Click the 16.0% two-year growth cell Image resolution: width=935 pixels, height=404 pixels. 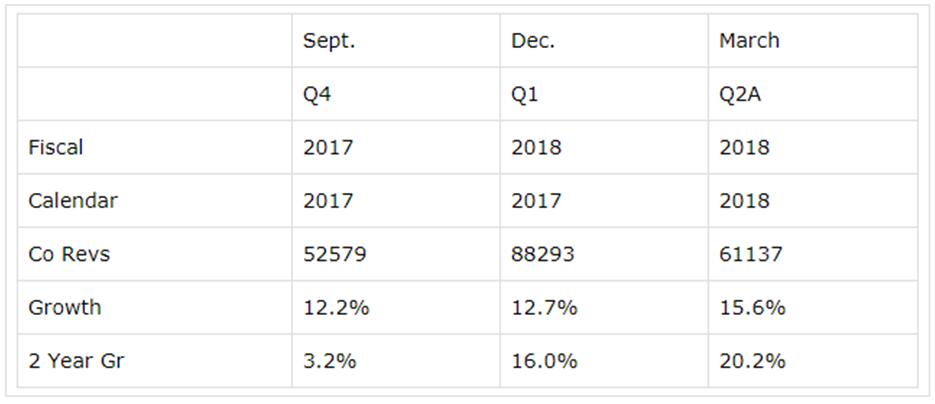tap(544, 360)
